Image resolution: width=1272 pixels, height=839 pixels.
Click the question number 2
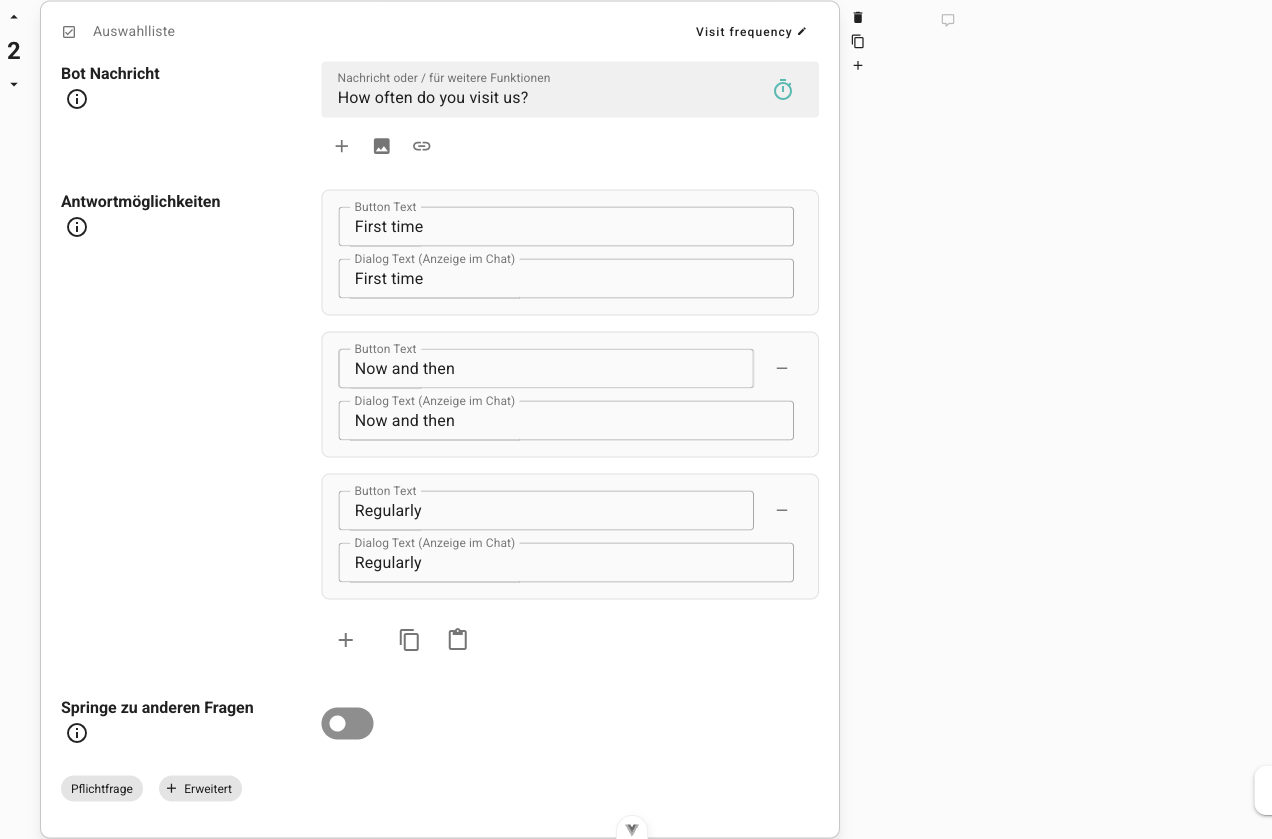(x=14, y=51)
